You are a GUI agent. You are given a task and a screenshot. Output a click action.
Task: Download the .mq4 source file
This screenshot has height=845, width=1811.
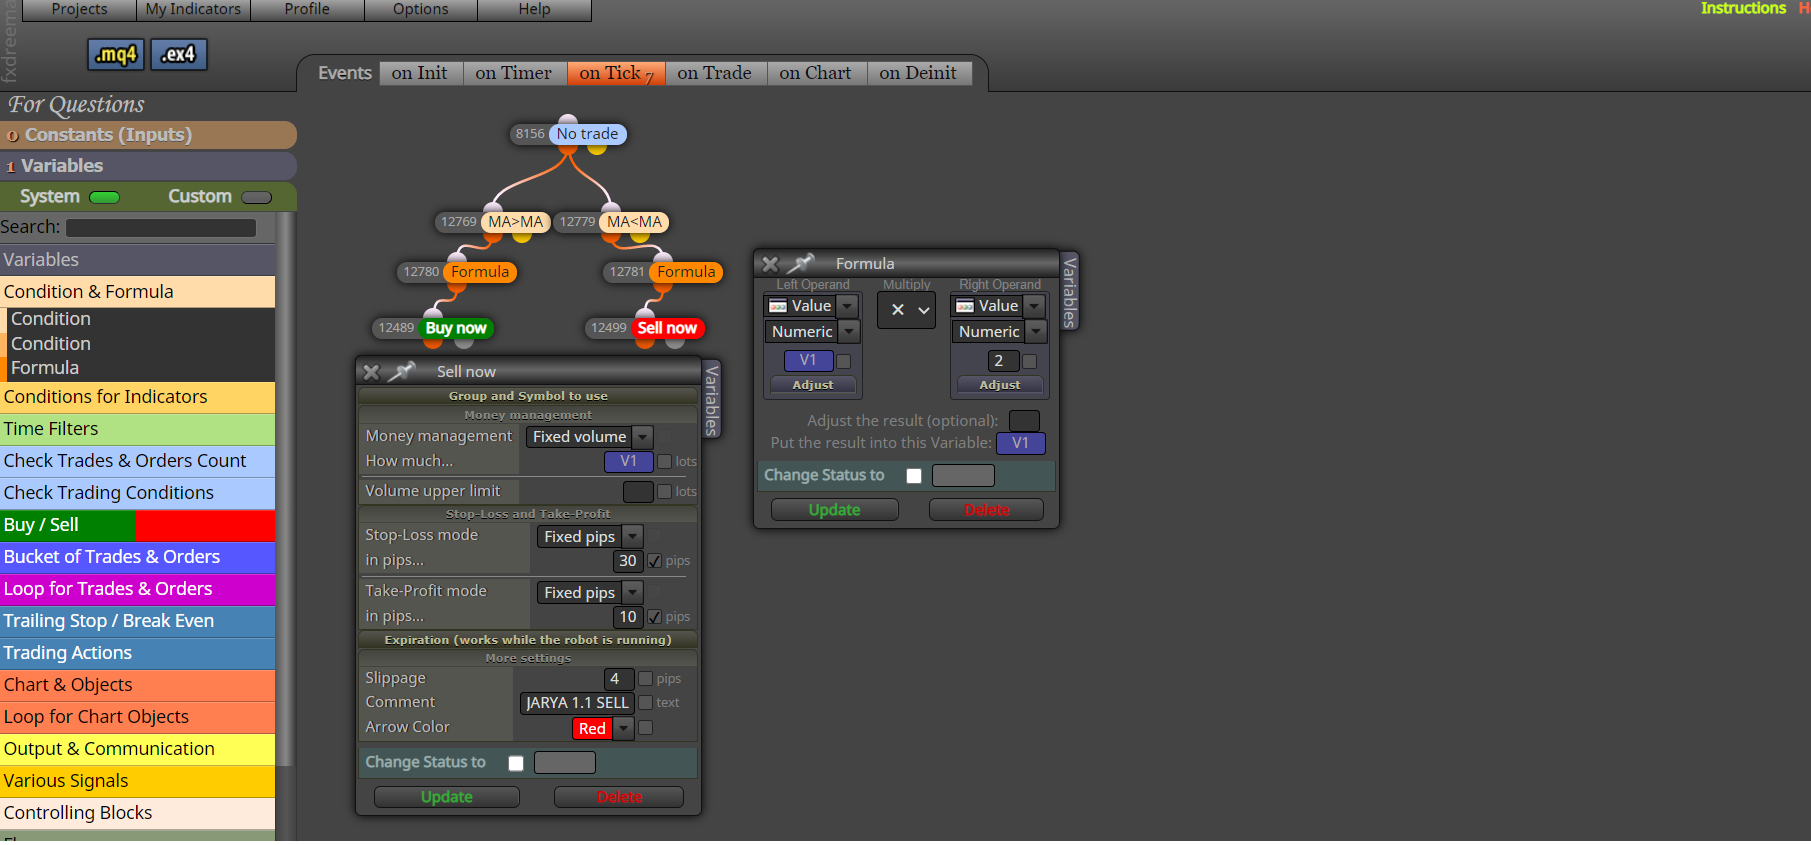click(116, 54)
